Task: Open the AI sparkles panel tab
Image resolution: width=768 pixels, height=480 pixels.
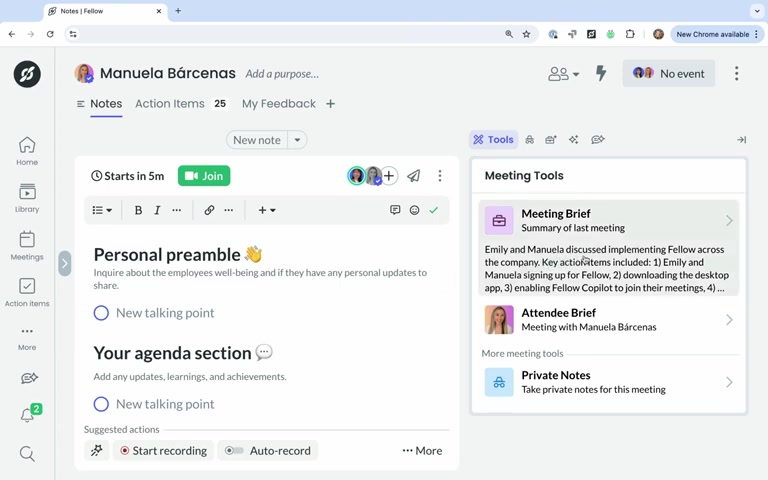Action: pos(574,140)
